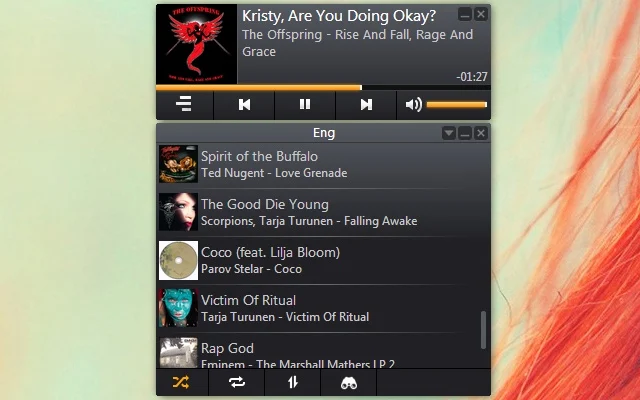
Task: Skip to the next track
Action: [x=366, y=104]
